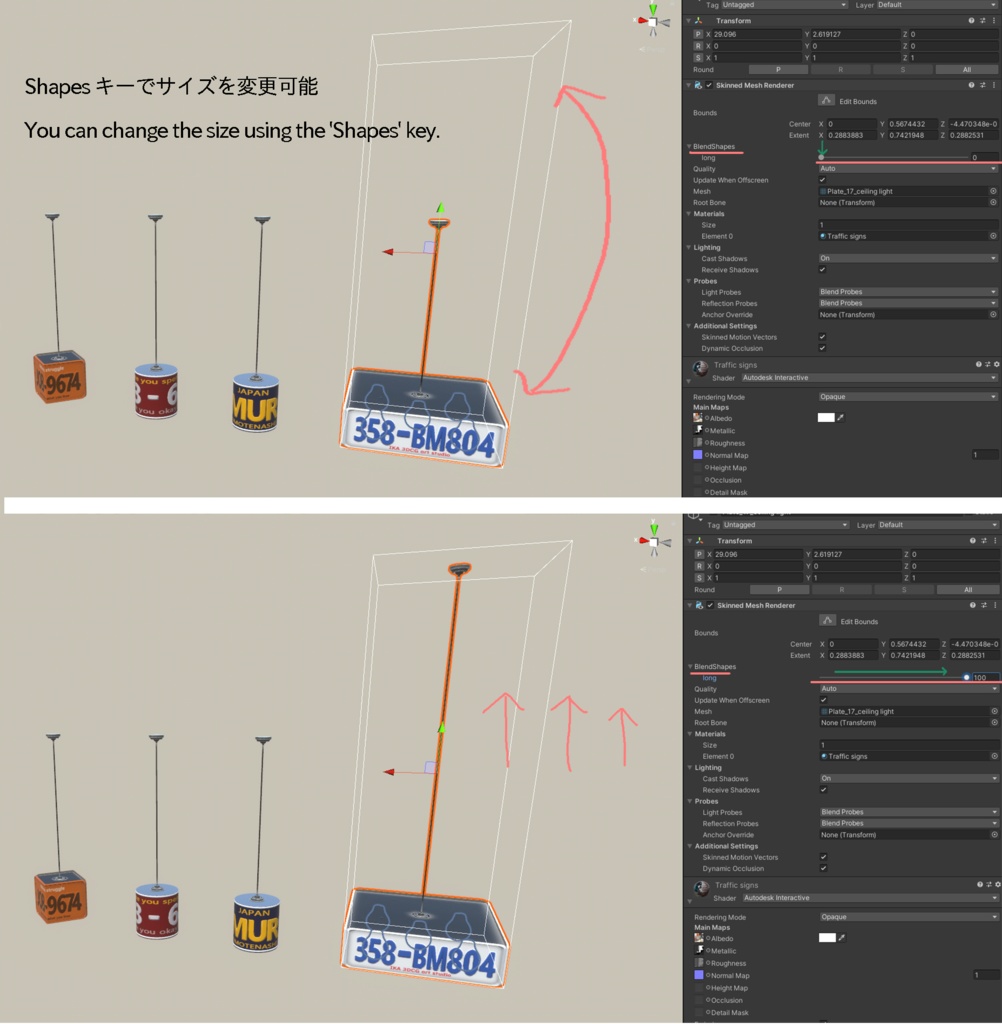Open the Light Probes dropdown in the upper inspector

pos(908,292)
